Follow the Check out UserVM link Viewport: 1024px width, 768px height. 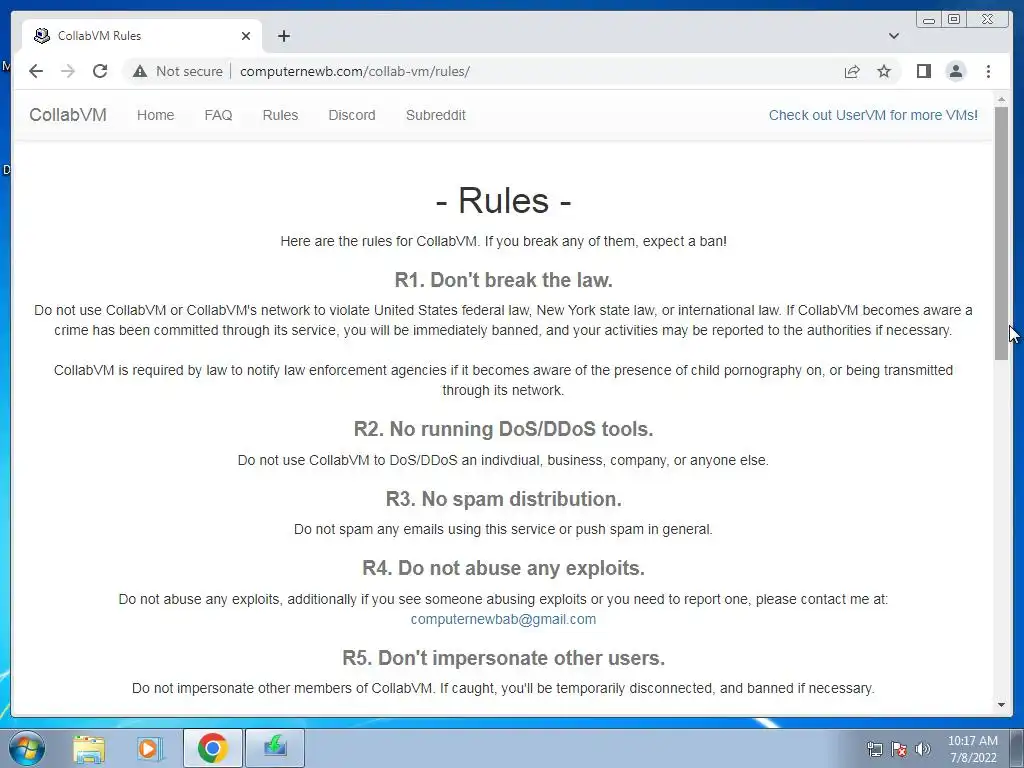click(873, 115)
